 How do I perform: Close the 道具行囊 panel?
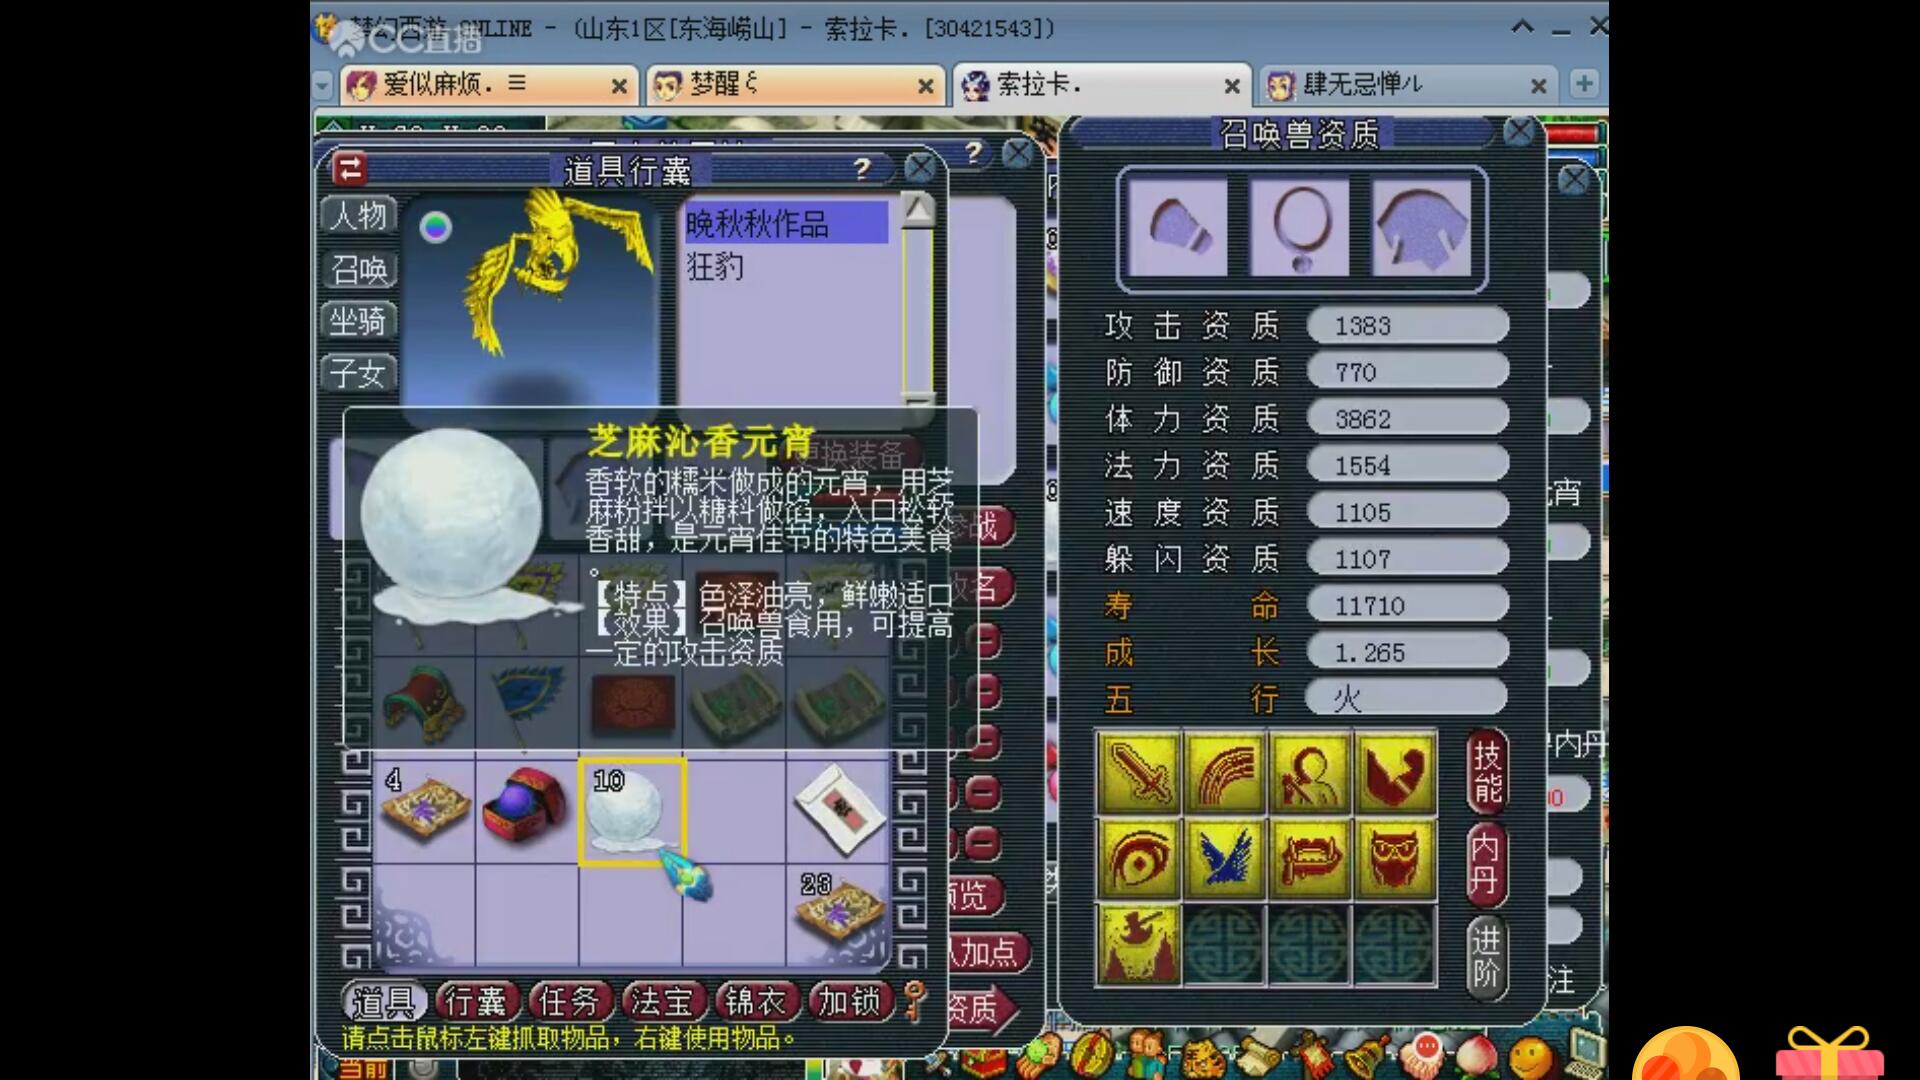pyautogui.click(x=919, y=168)
